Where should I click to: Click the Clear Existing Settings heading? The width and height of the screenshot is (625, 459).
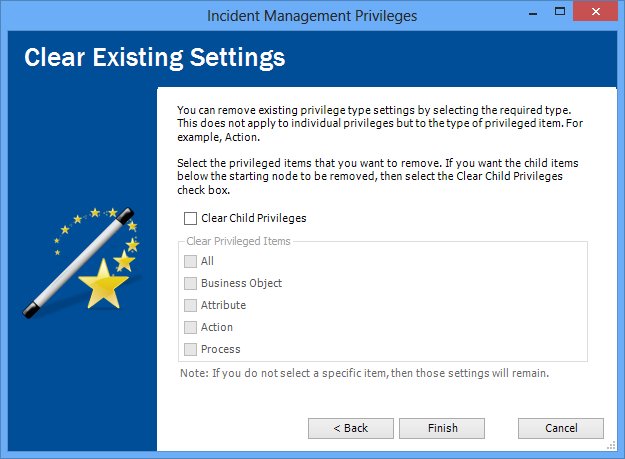pyautogui.click(x=155, y=57)
